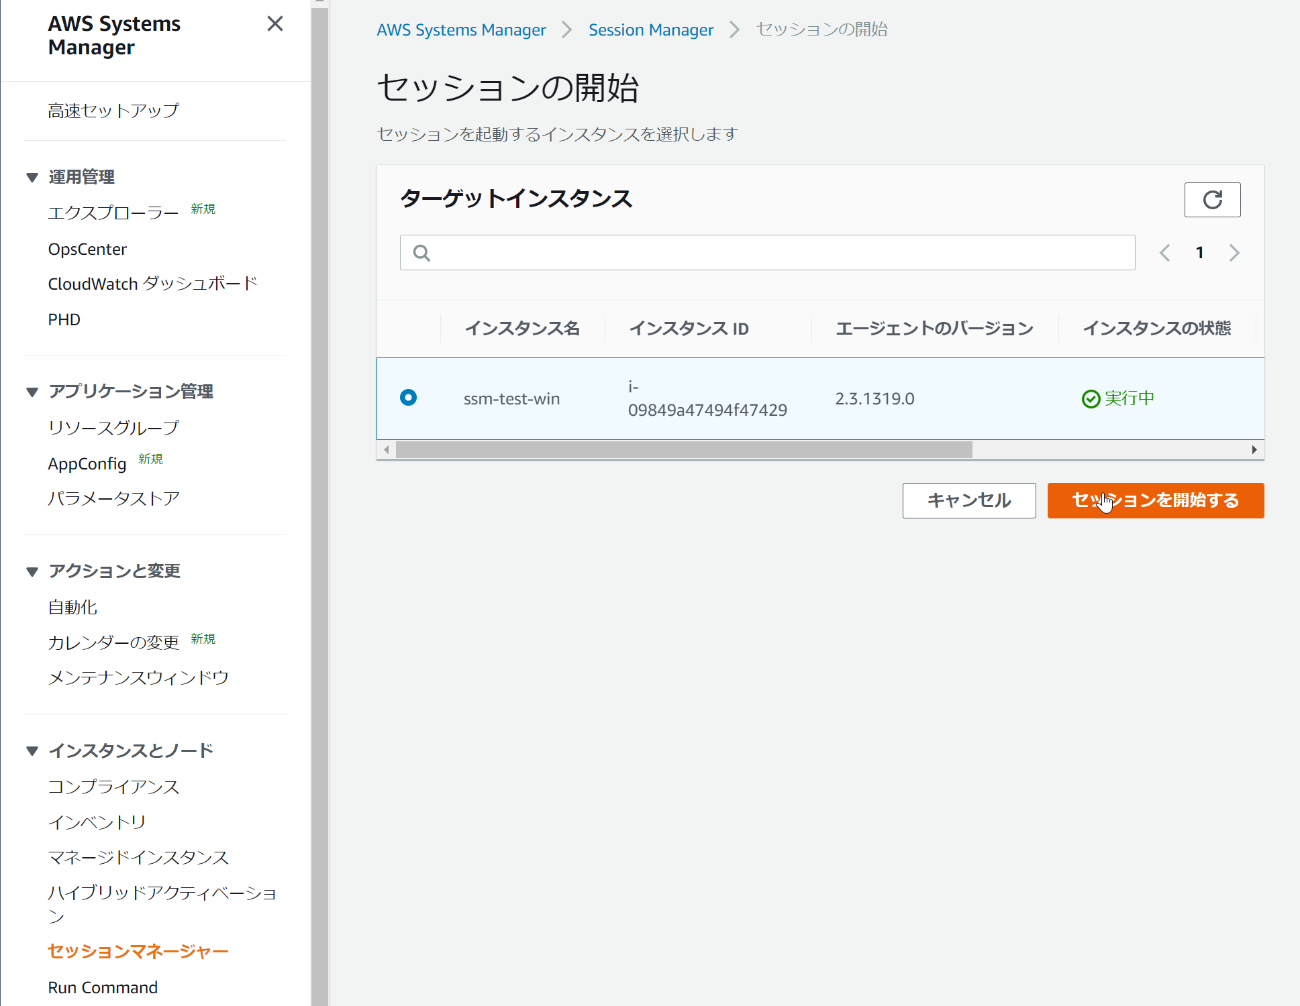Open ハイブリッドアクティベーション in sidebar
The width and height of the screenshot is (1300, 1006).
[162, 904]
